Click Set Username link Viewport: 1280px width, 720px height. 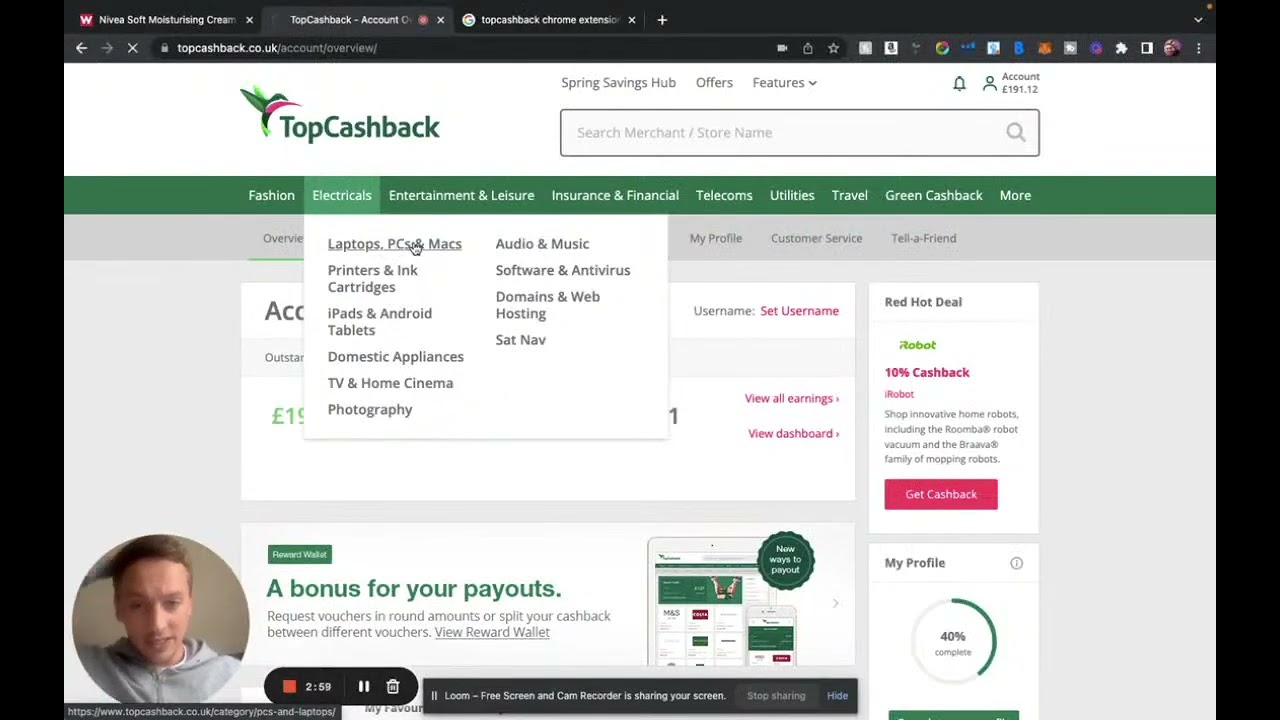pyautogui.click(x=799, y=311)
